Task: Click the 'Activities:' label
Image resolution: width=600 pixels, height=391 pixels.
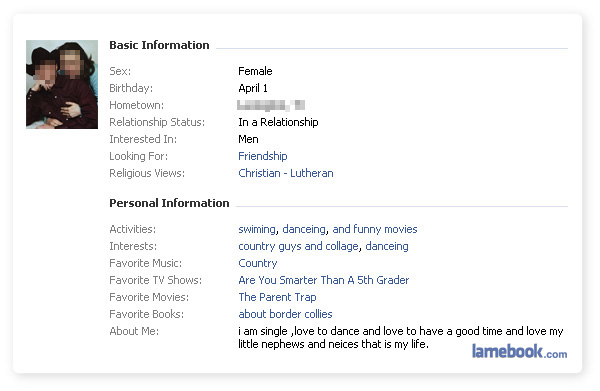Action: (x=132, y=229)
